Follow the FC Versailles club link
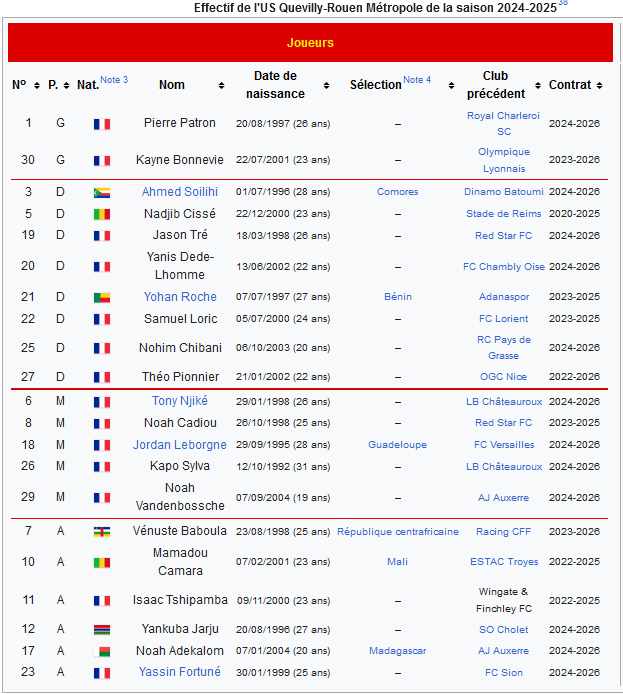 tap(504, 444)
